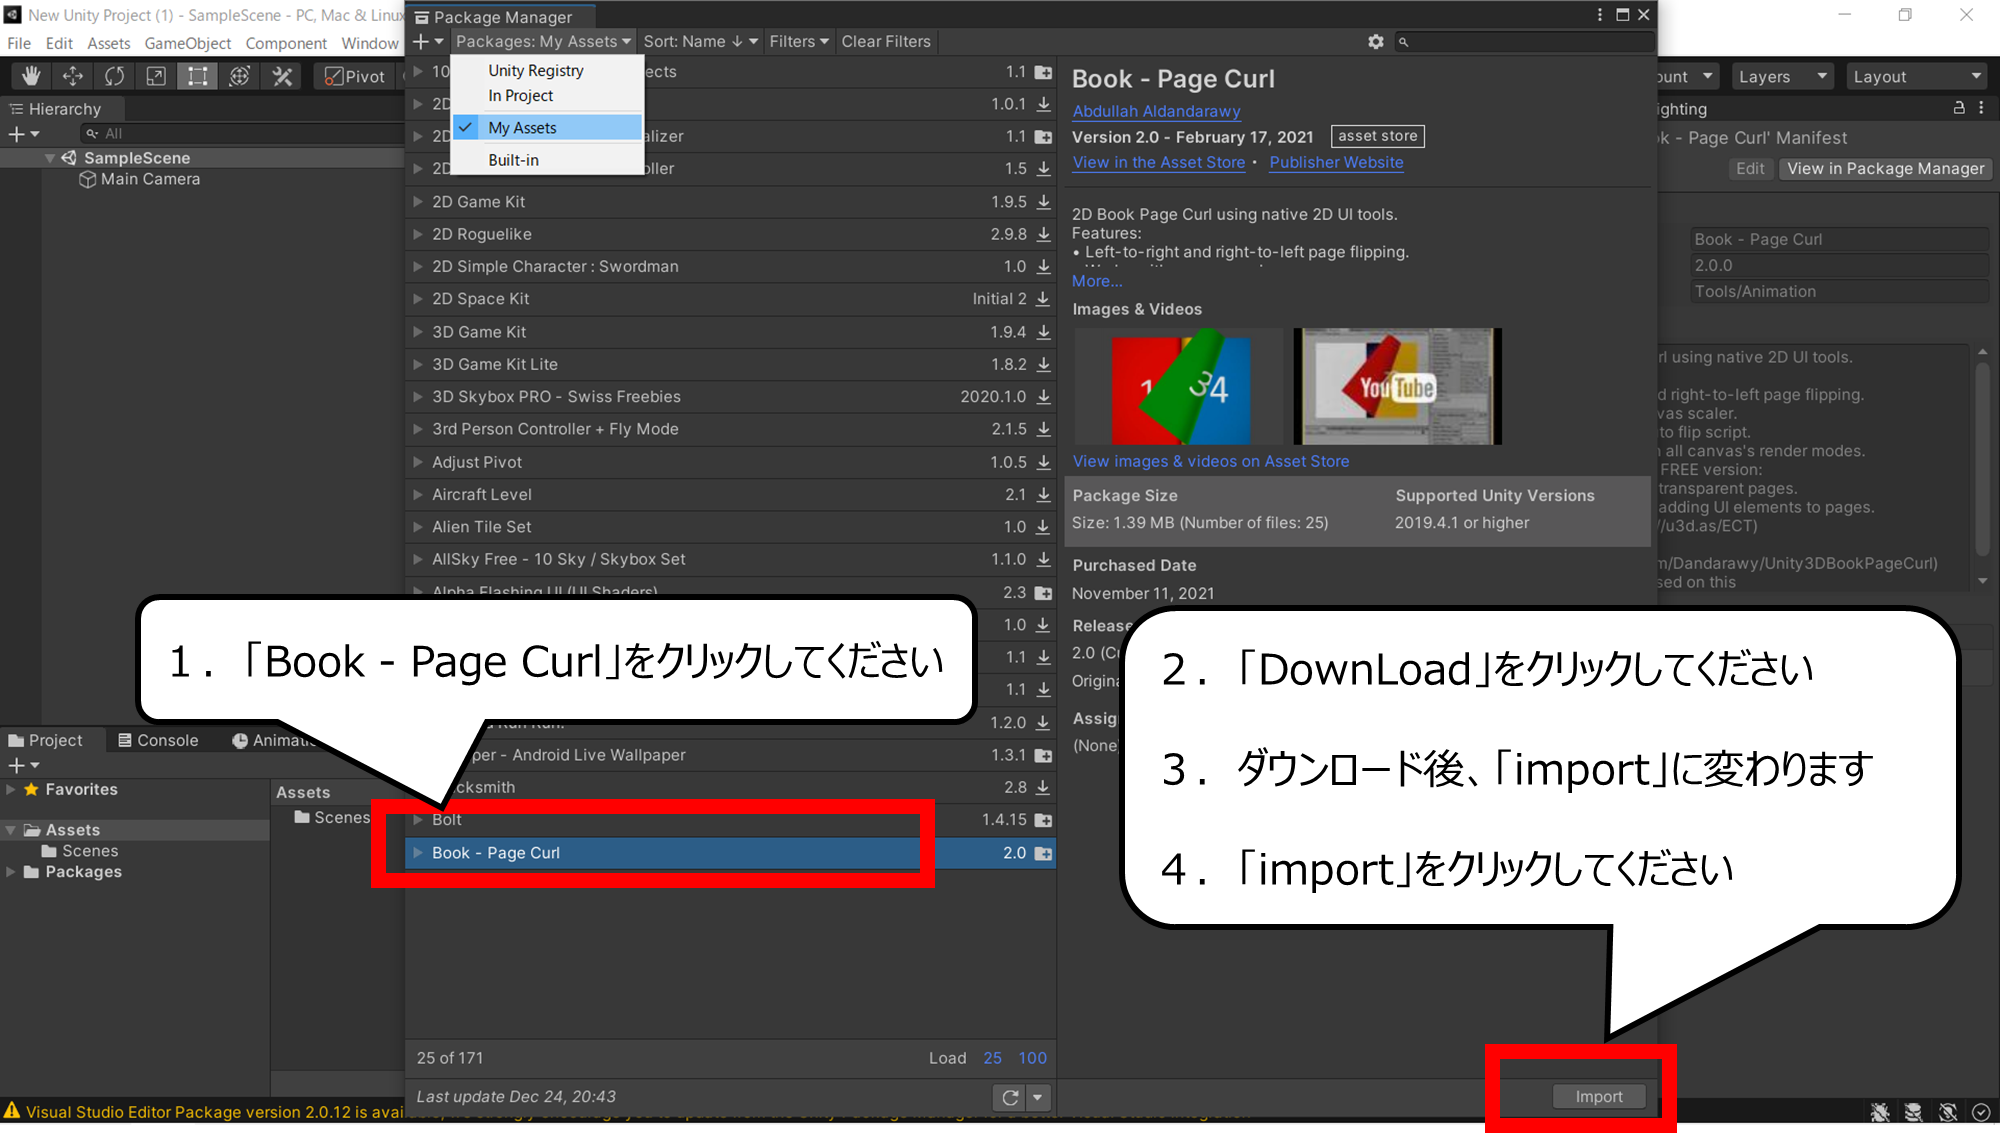
Task: Expand the 3D Skybox PRO package row
Action: 418,396
